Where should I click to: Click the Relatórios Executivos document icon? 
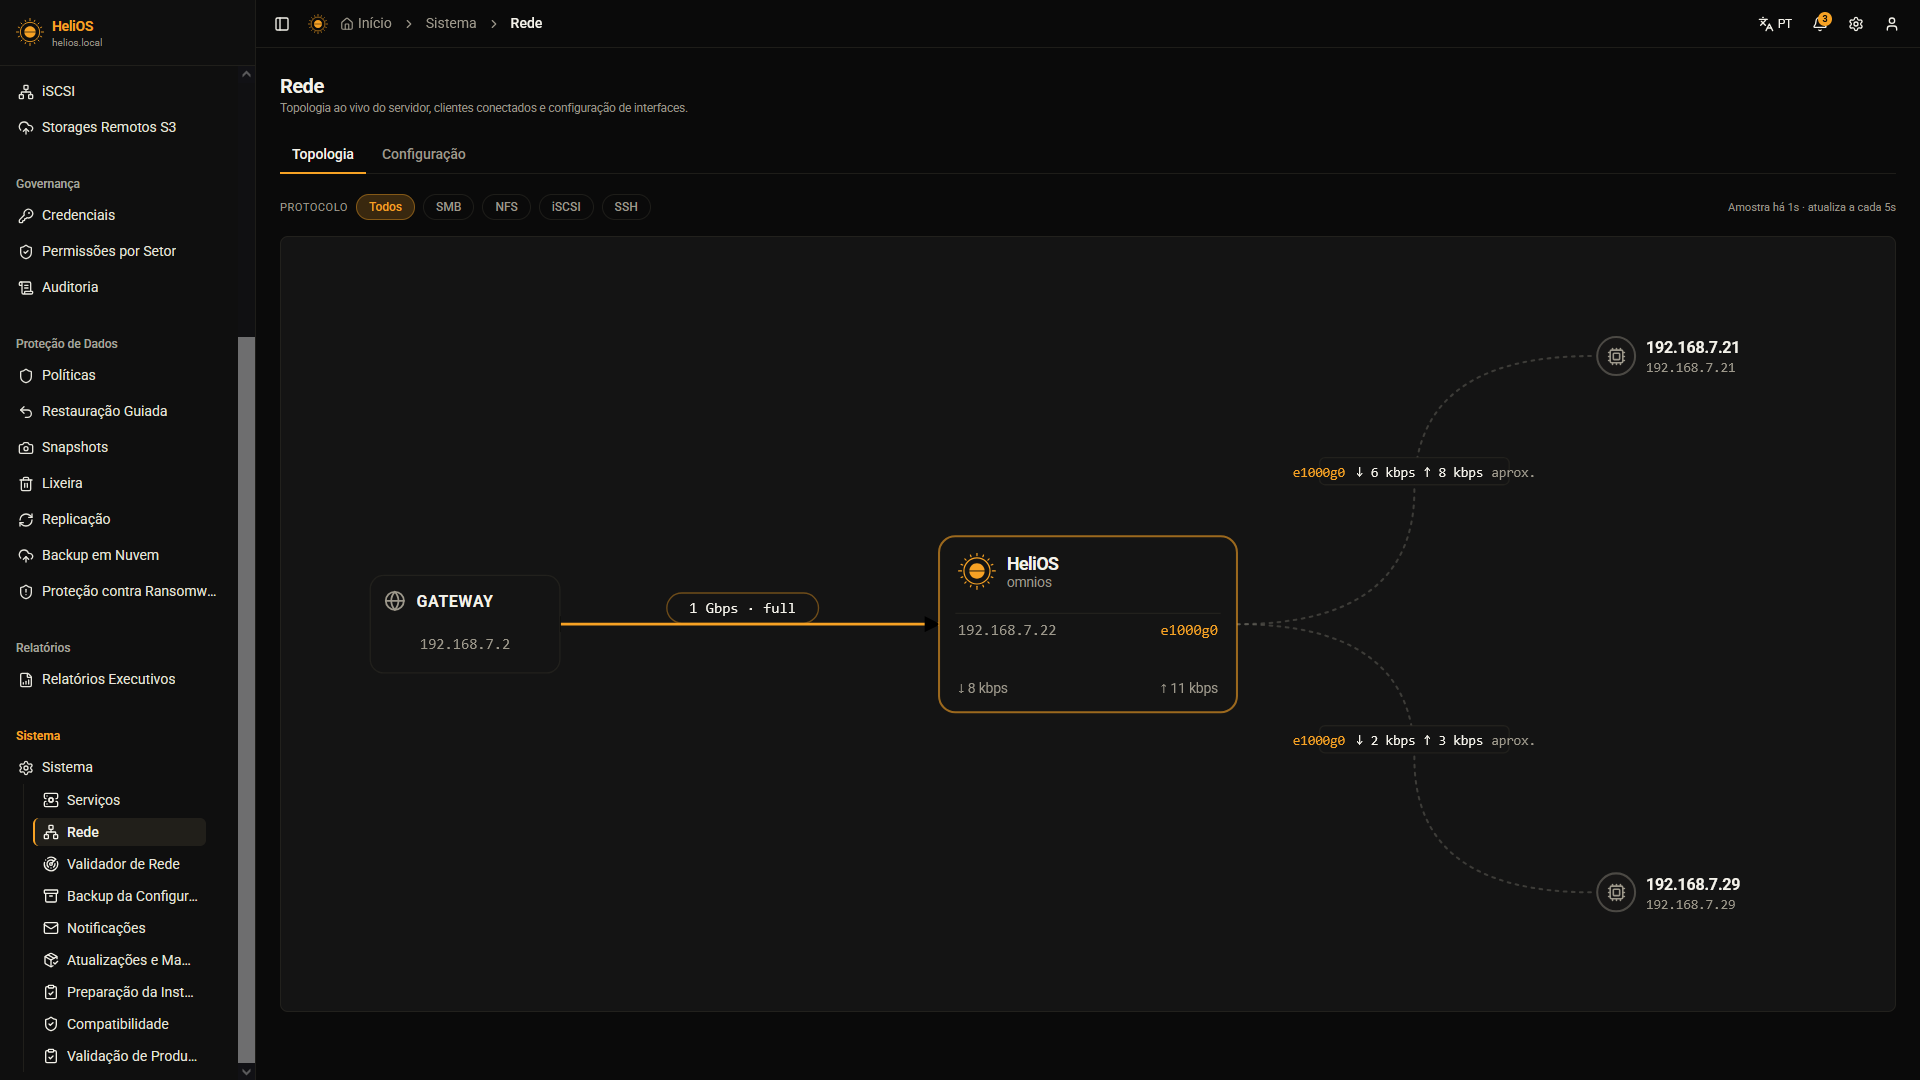(26, 680)
